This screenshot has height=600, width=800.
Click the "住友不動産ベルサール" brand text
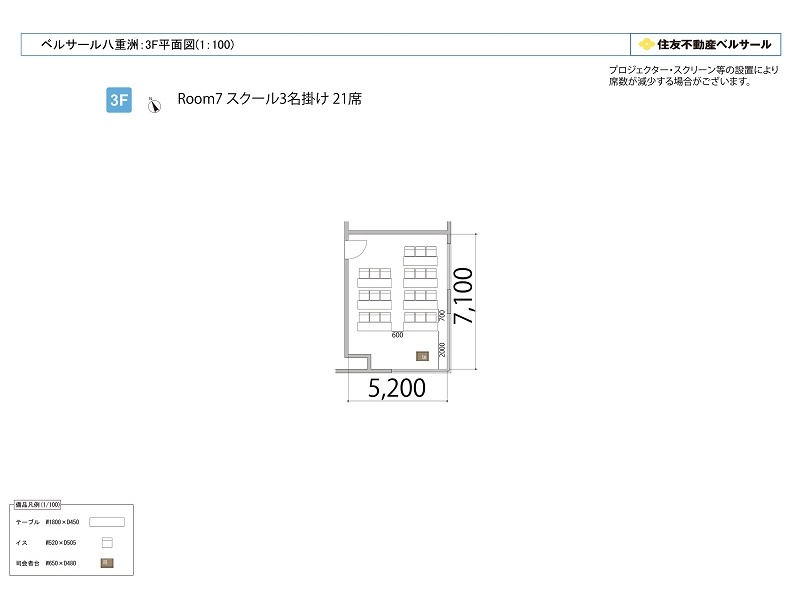[714, 44]
